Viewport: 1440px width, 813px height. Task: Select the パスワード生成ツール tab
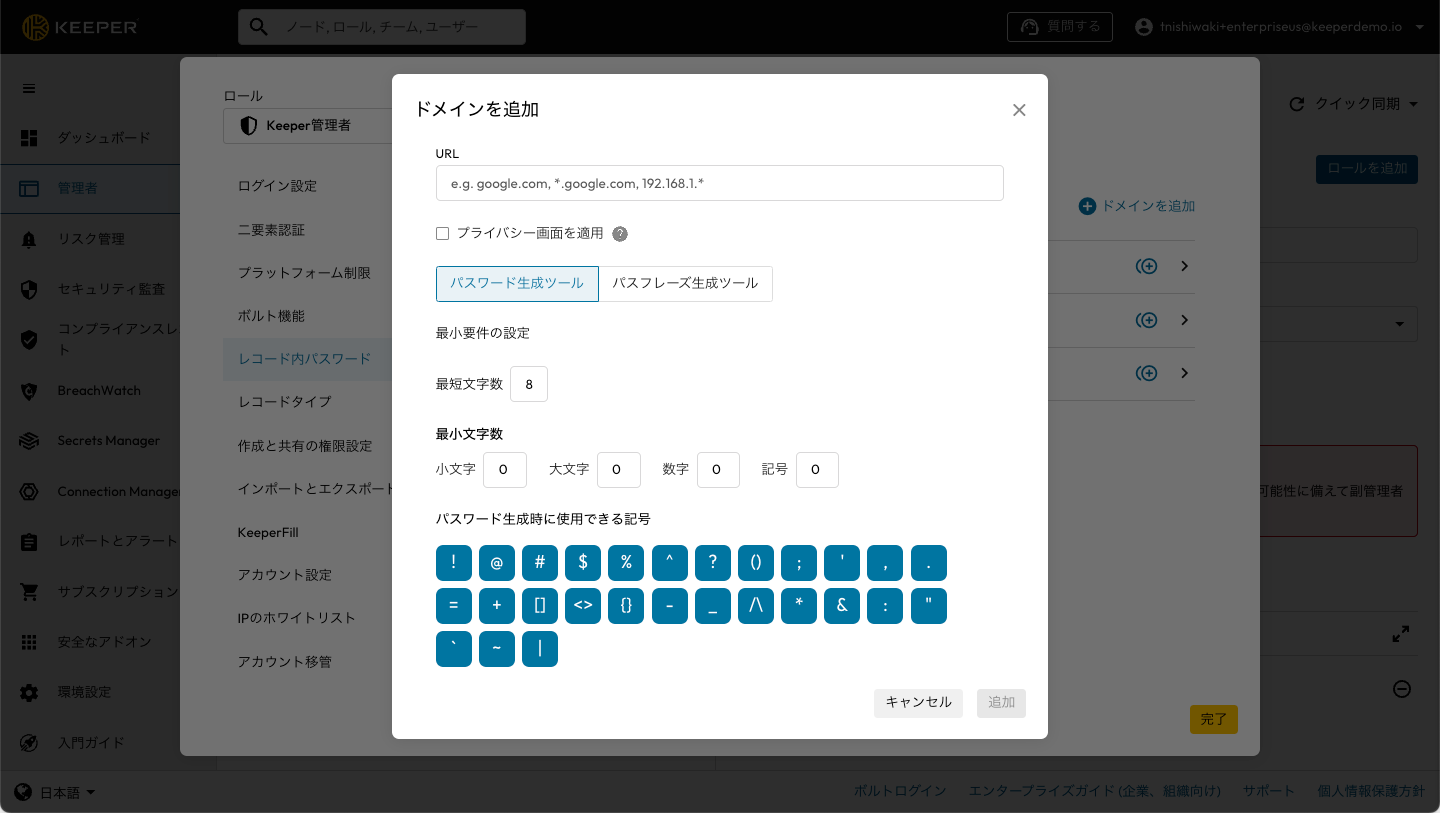517,284
